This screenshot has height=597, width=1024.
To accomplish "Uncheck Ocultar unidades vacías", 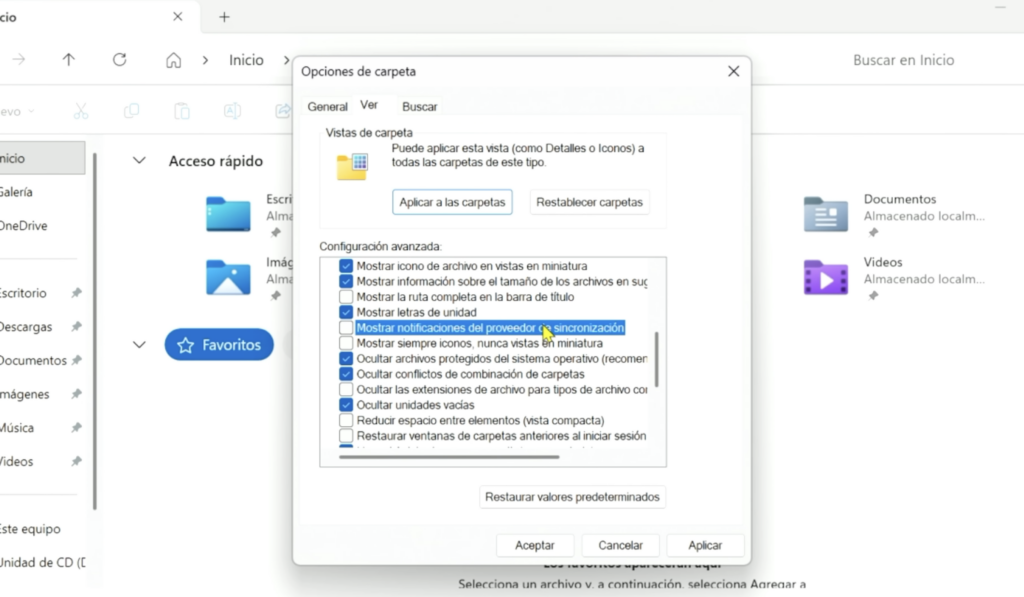I will [346, 405].
